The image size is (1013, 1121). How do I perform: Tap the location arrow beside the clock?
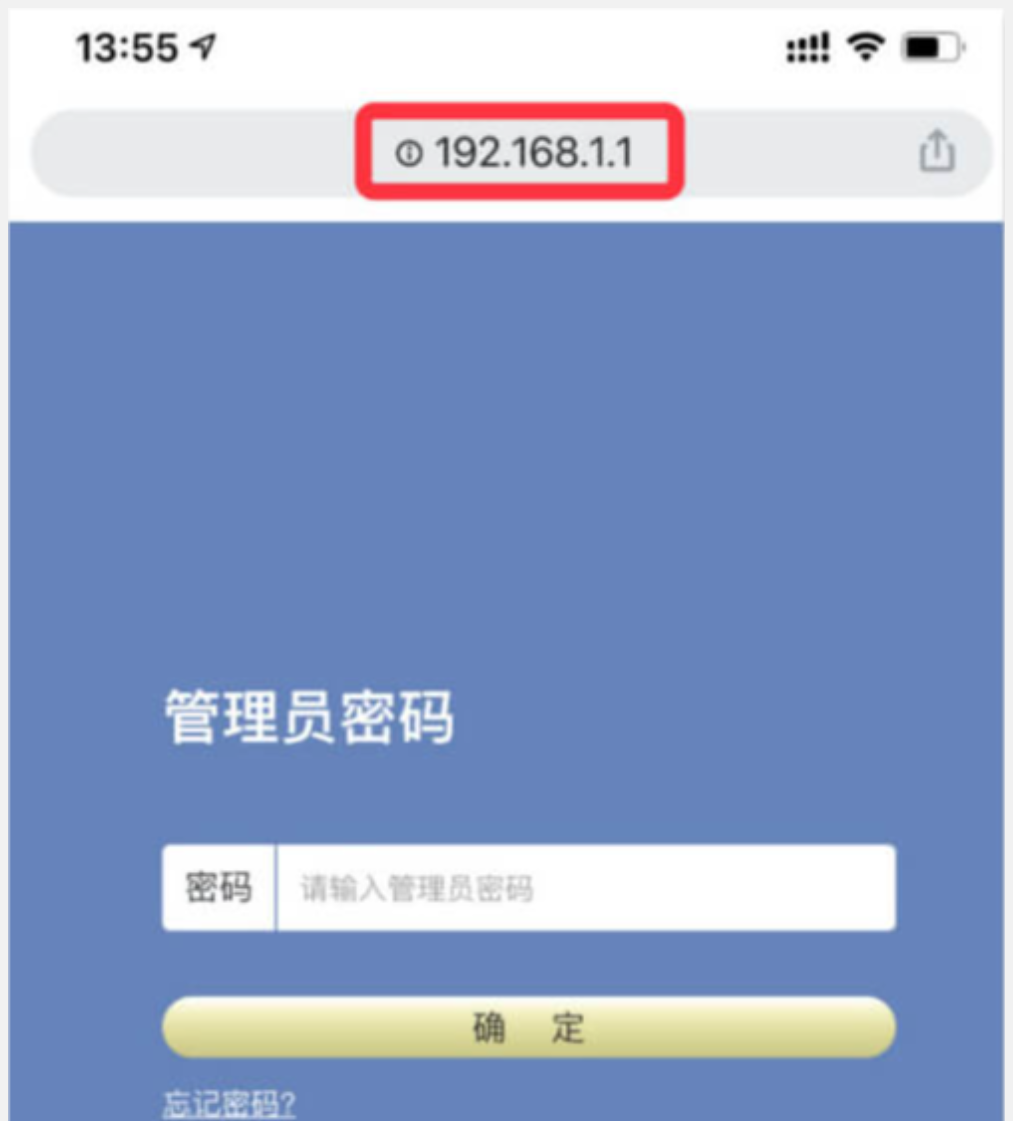202,47
